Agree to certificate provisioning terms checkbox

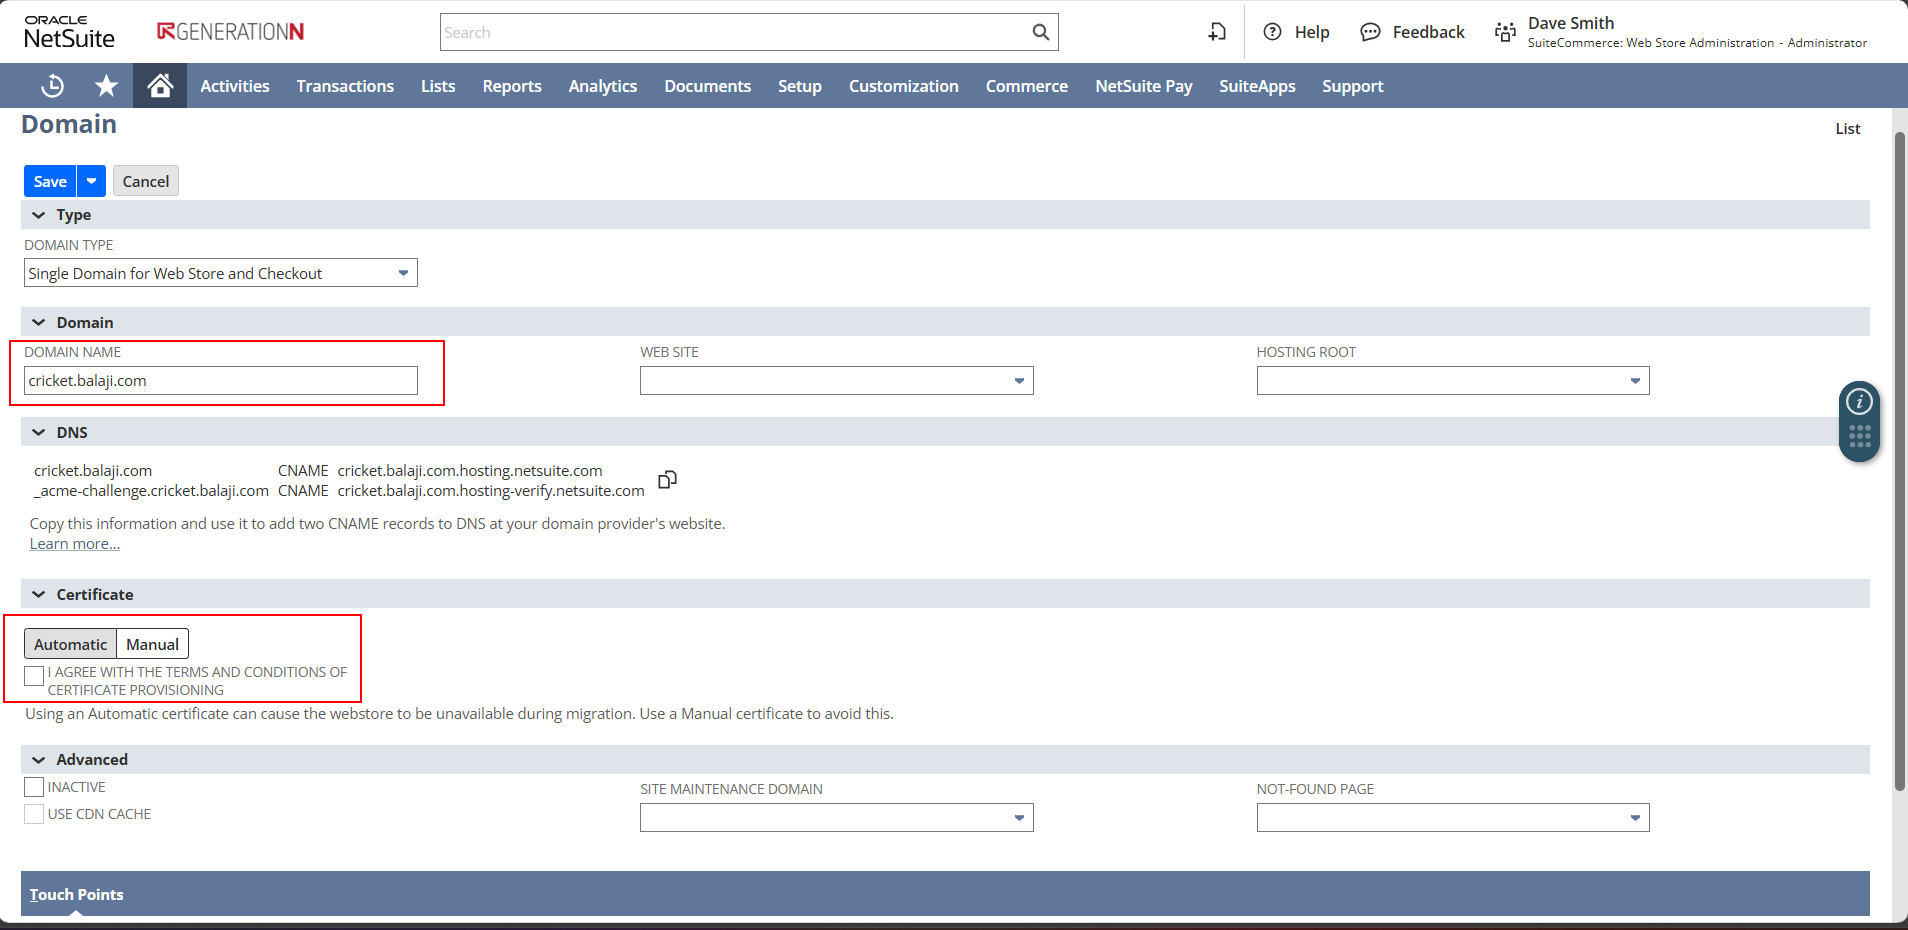pos(34,675)
